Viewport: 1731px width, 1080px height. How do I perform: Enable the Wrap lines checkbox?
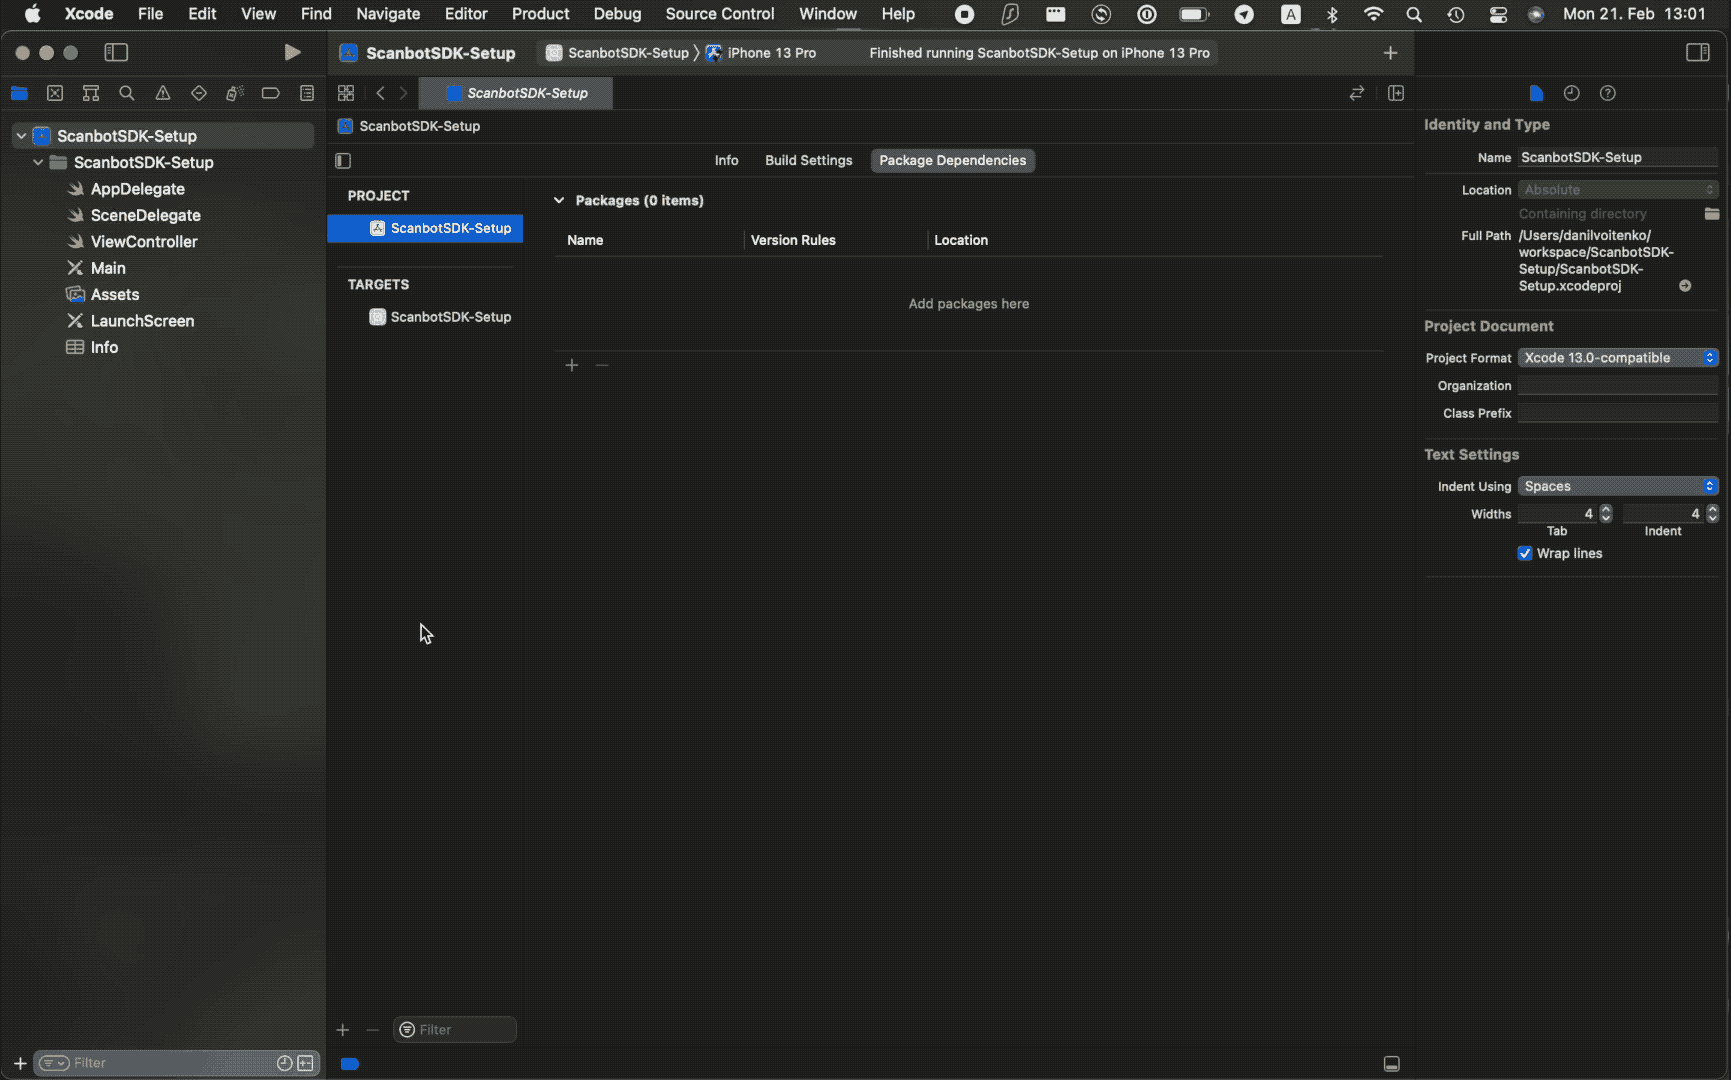point(1524,553)
